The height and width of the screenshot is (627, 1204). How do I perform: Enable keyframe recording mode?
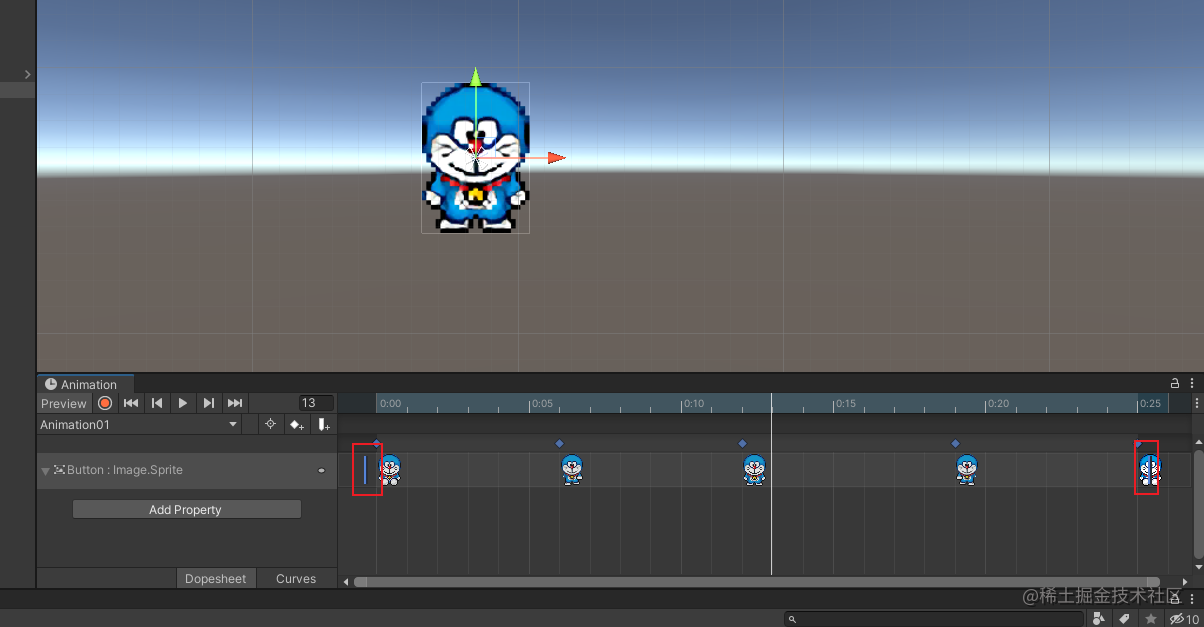click(105, 403)
